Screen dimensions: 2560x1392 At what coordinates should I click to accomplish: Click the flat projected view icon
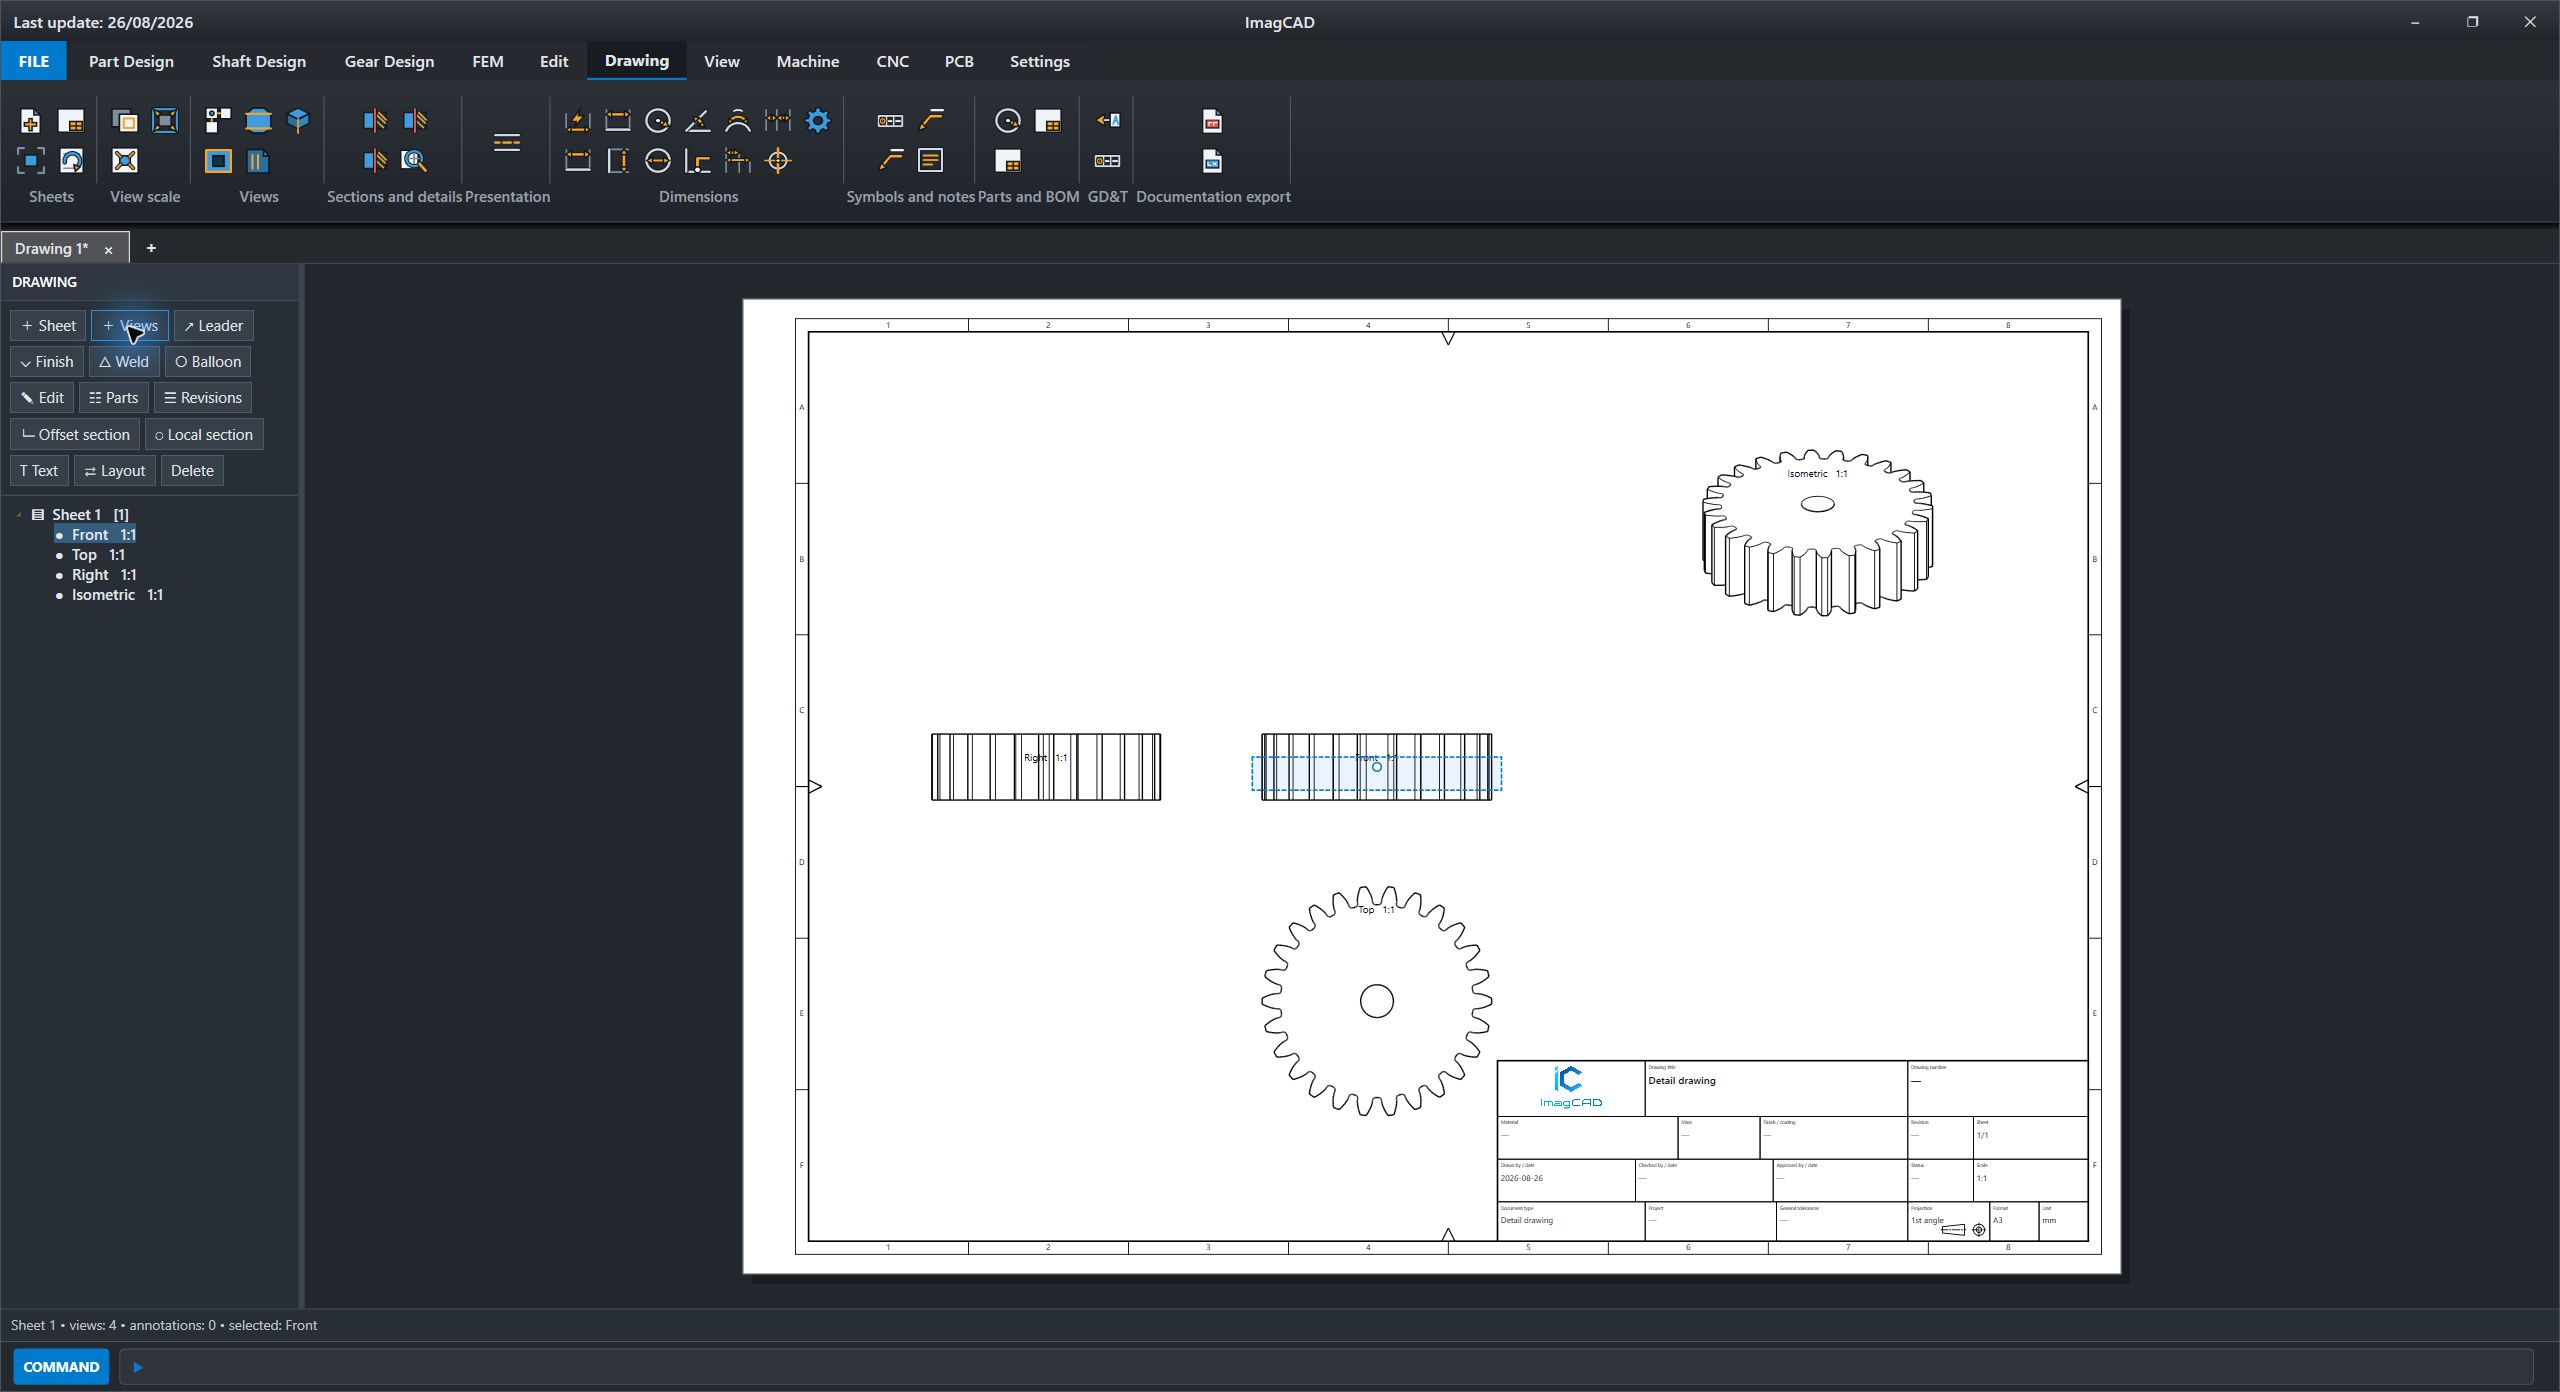click(258, 121)
